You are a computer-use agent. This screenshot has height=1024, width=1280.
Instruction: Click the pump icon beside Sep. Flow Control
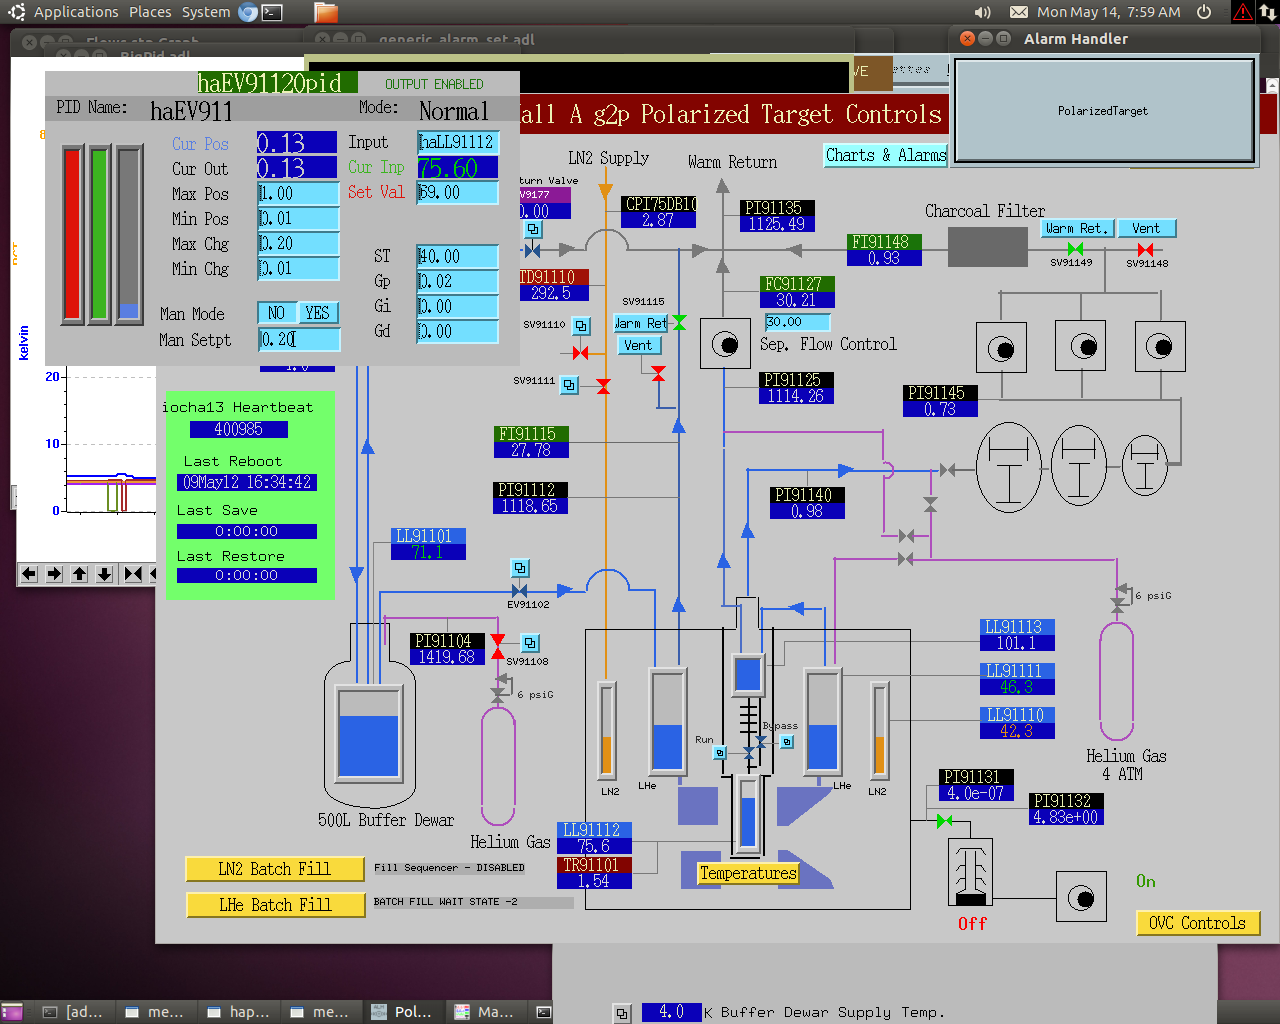coord(725,345)
